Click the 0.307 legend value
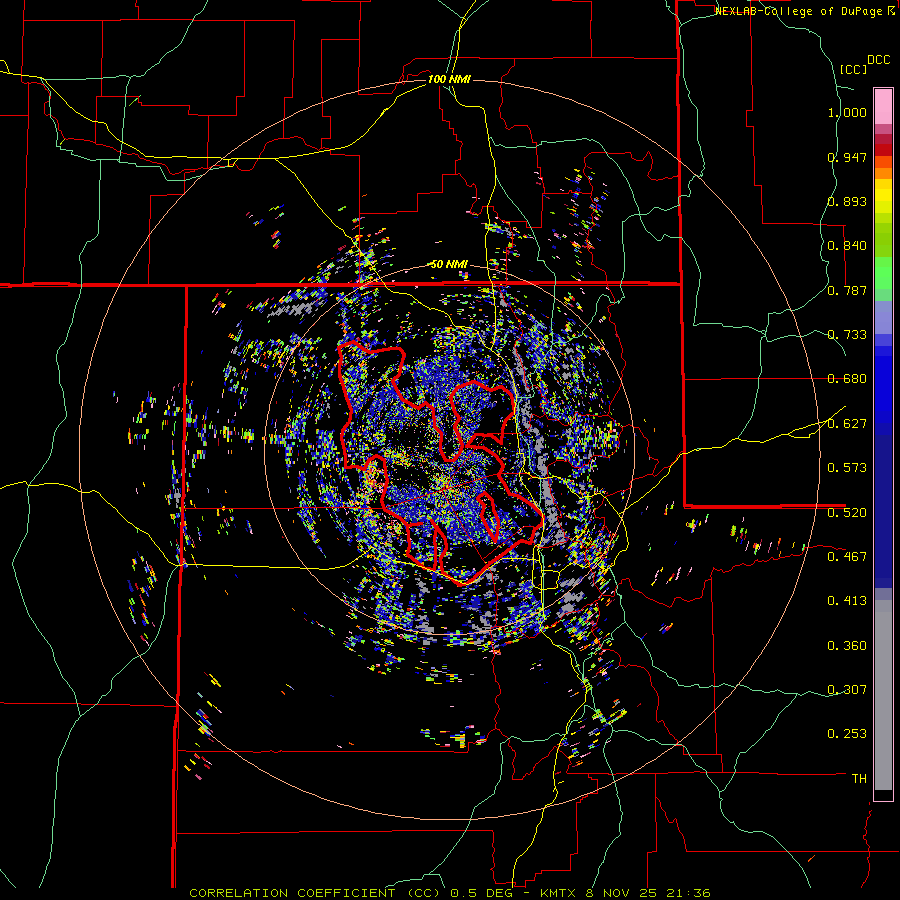Viewport: 900px width, 900px height. coord(847,689)
